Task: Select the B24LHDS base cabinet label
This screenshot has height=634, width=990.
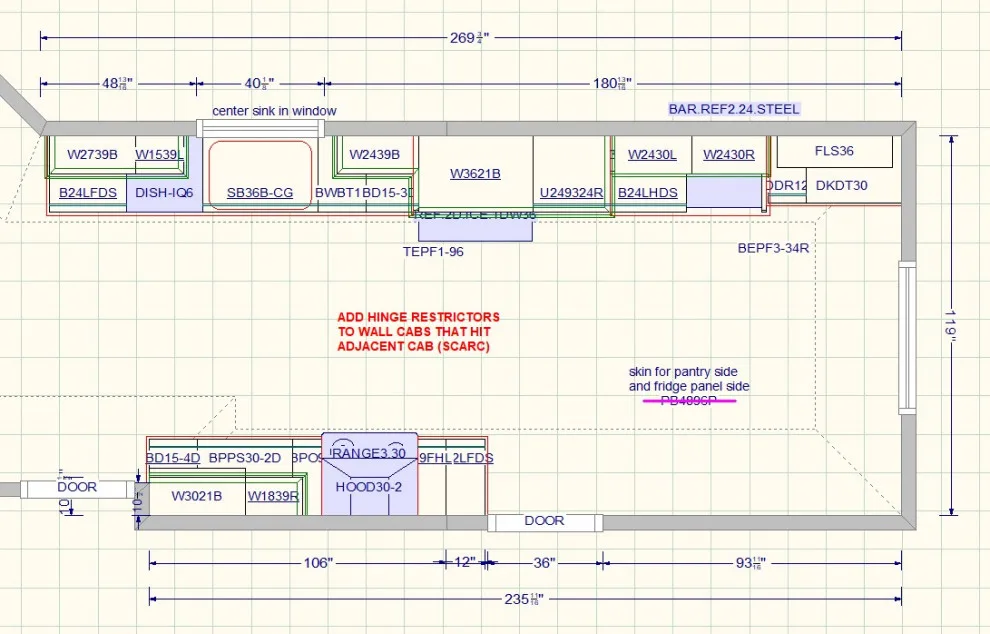Action: coord(648,193)
